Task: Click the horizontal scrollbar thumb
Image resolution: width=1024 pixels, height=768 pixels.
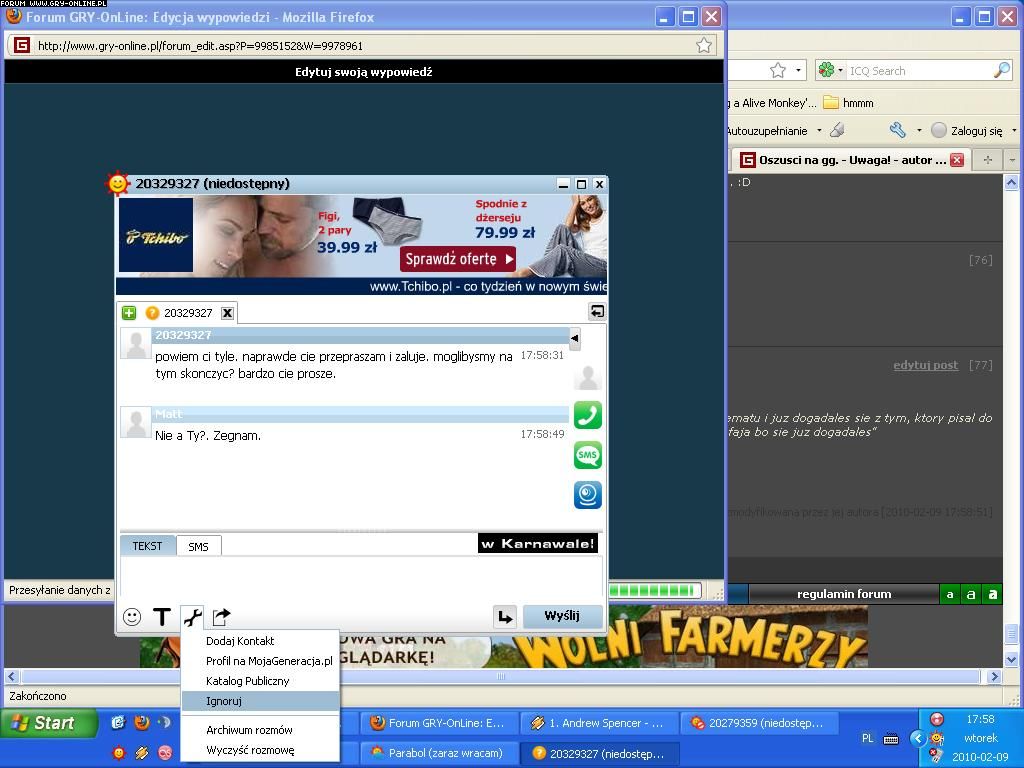Action: (x=502, y=677)
